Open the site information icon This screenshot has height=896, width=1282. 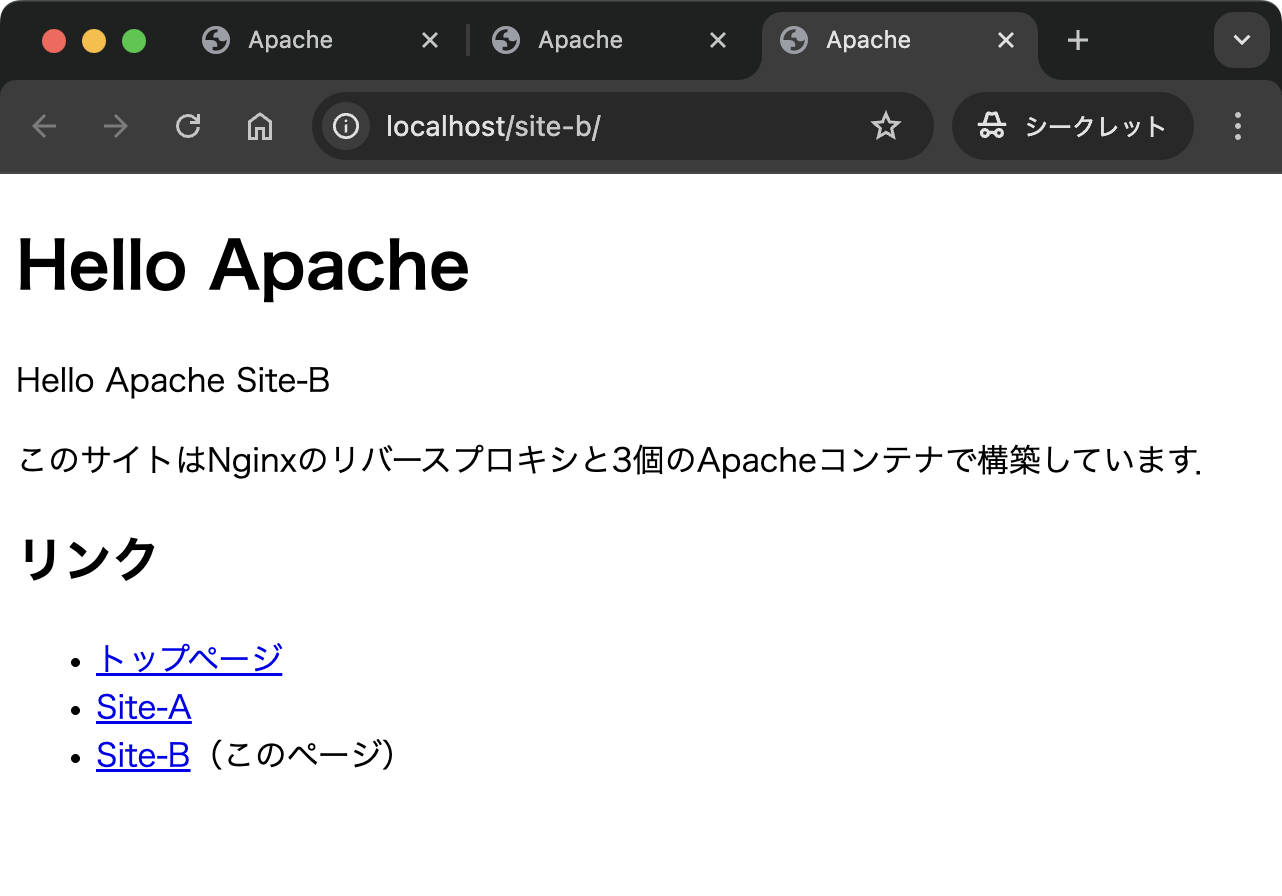346,126
